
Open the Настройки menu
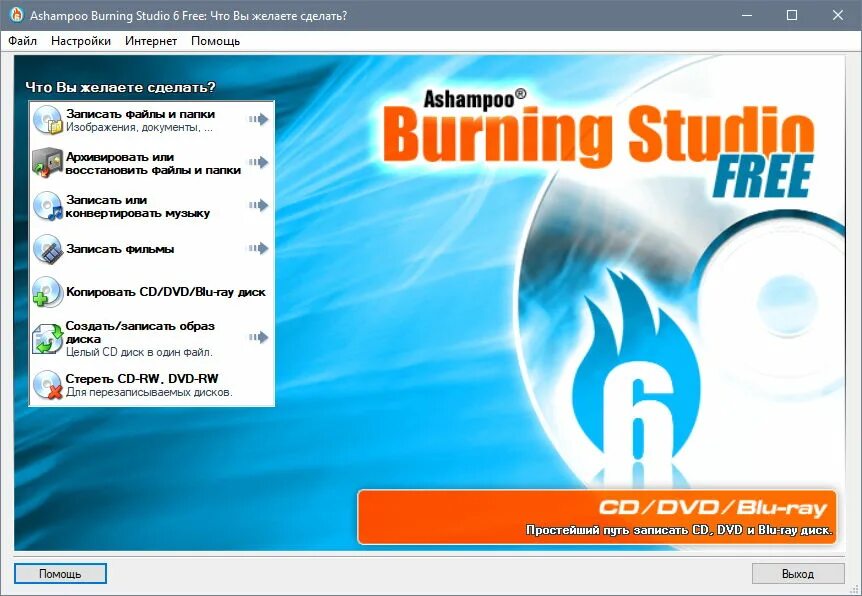click(x=80, y=41)
